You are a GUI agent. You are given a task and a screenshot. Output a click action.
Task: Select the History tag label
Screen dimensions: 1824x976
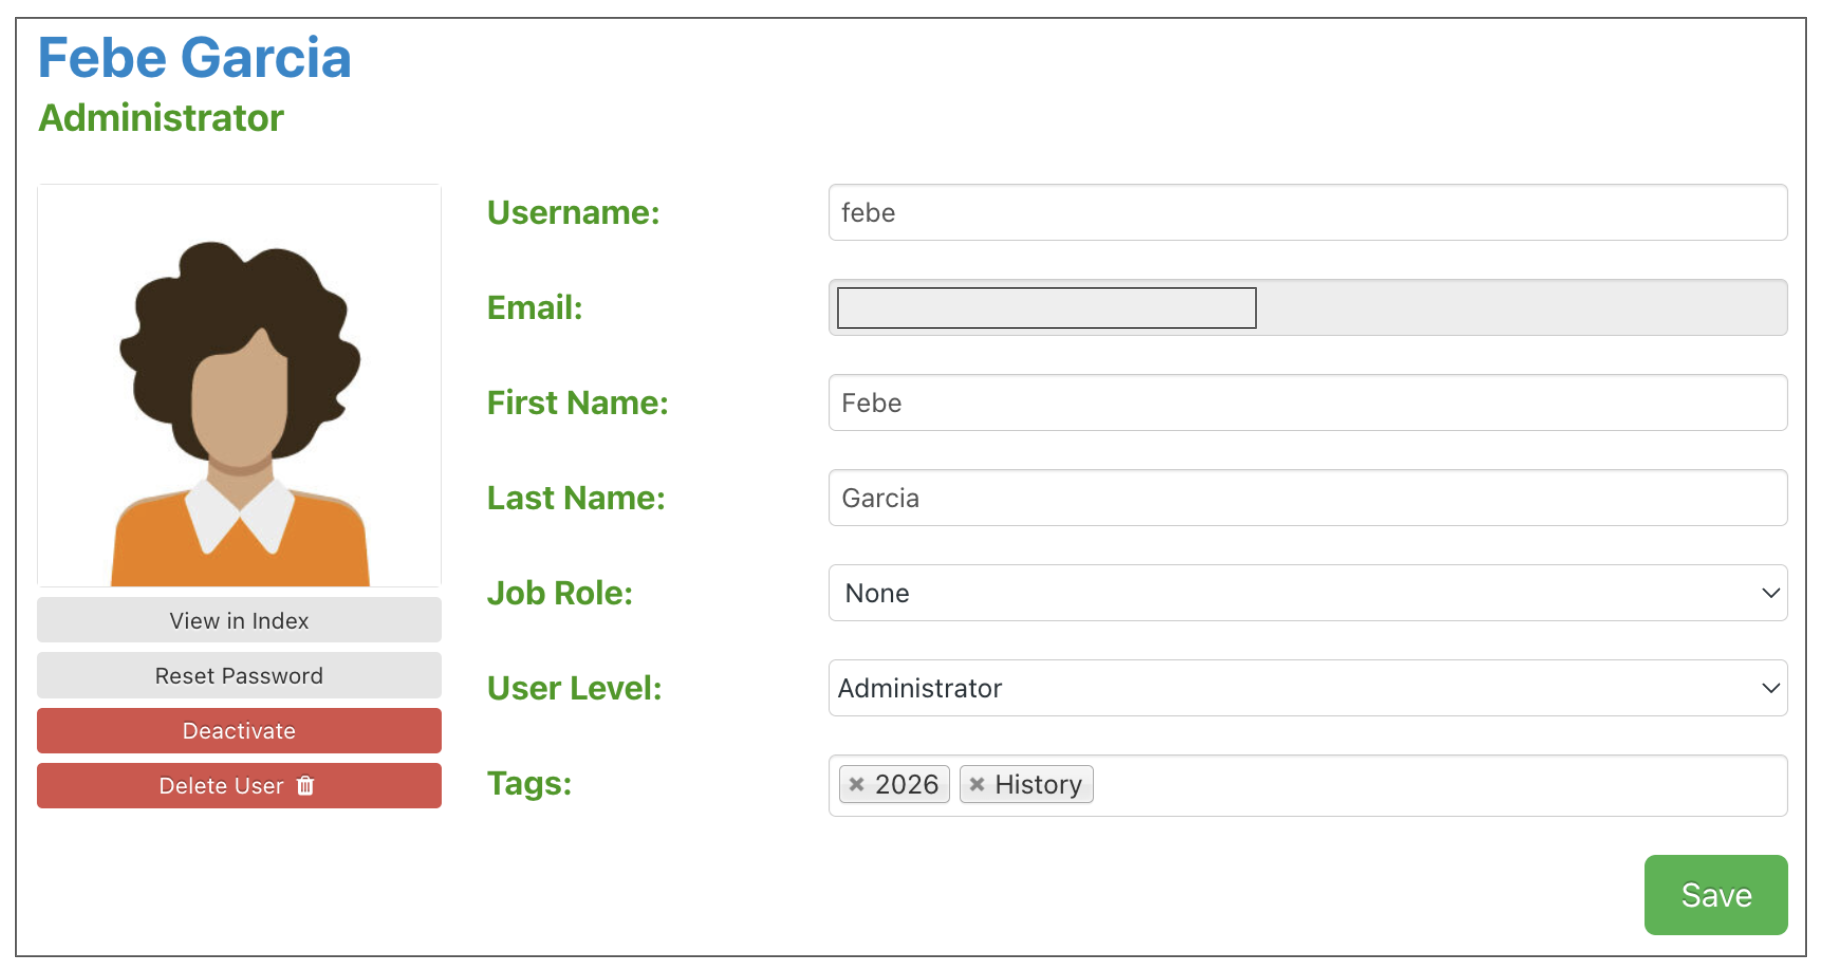[1038, 785]
